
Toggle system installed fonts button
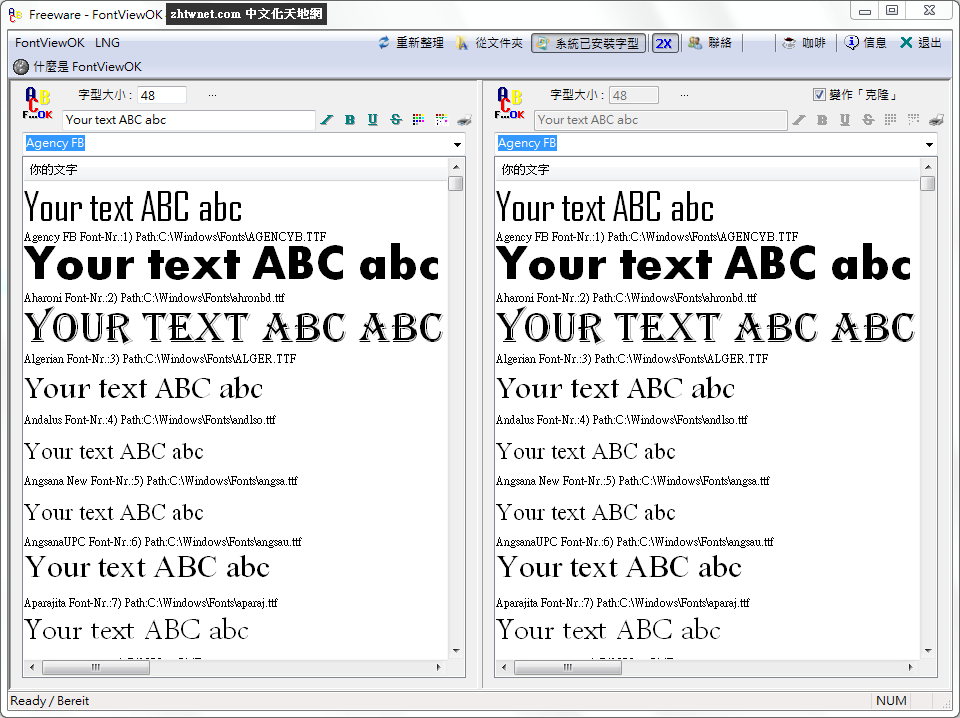588,43
